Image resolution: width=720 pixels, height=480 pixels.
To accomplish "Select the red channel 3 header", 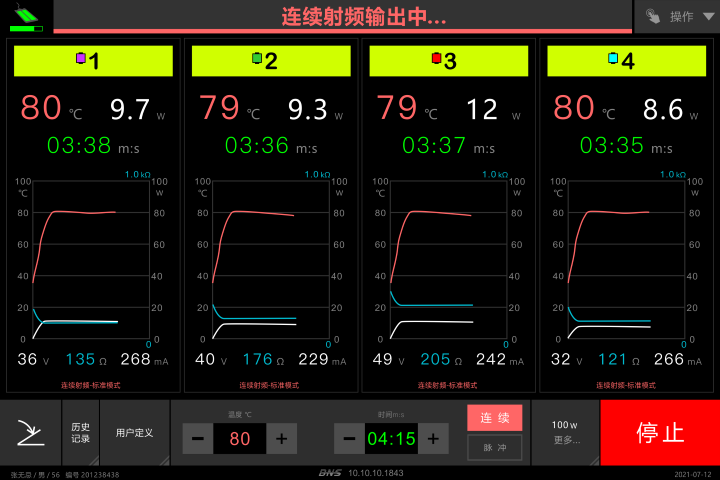I will [x=449, y=61].
